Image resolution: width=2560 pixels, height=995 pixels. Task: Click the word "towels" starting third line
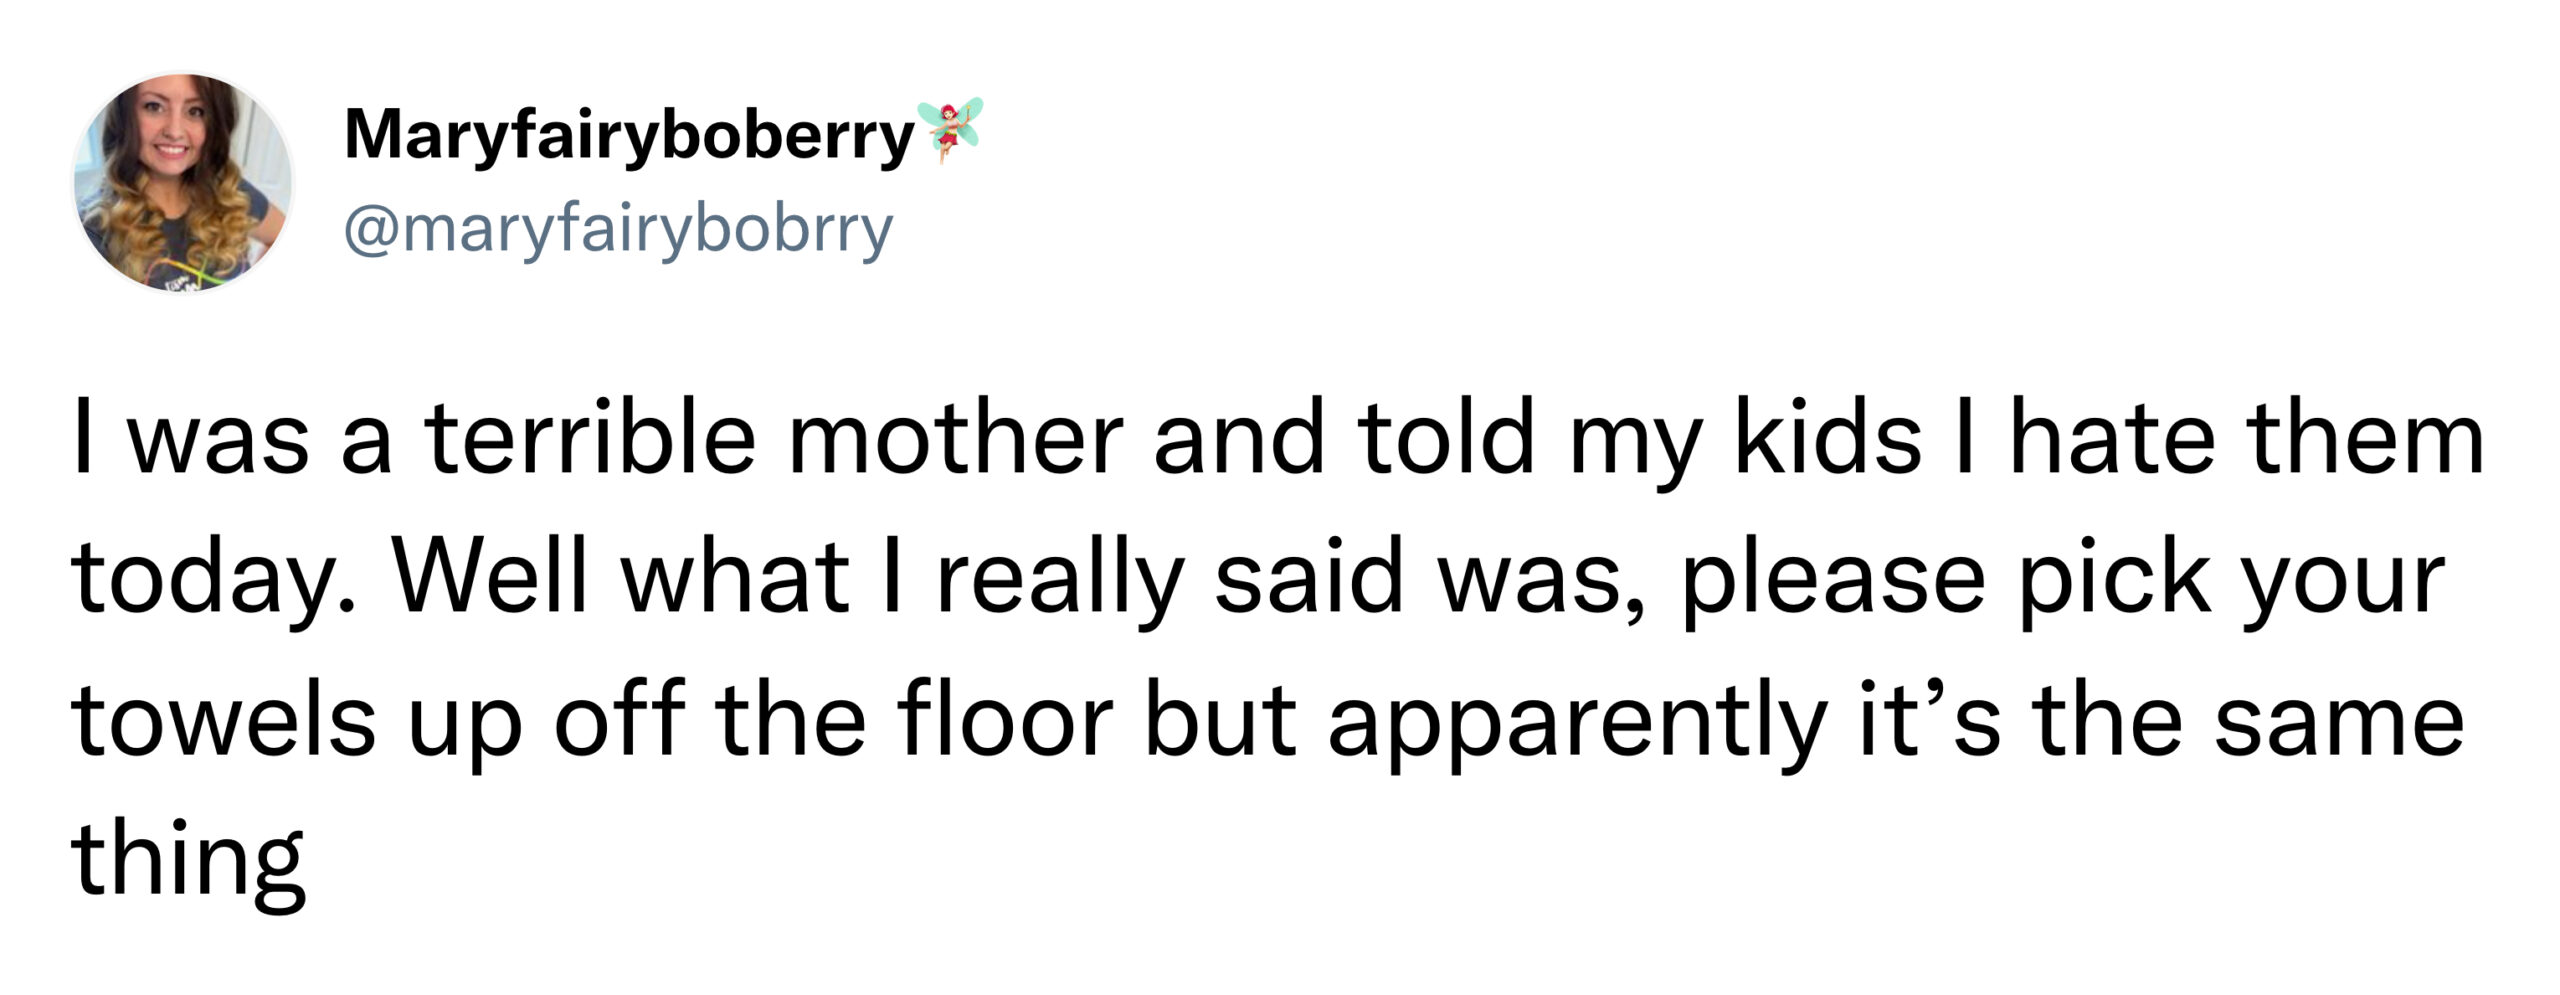coord(223,720)
